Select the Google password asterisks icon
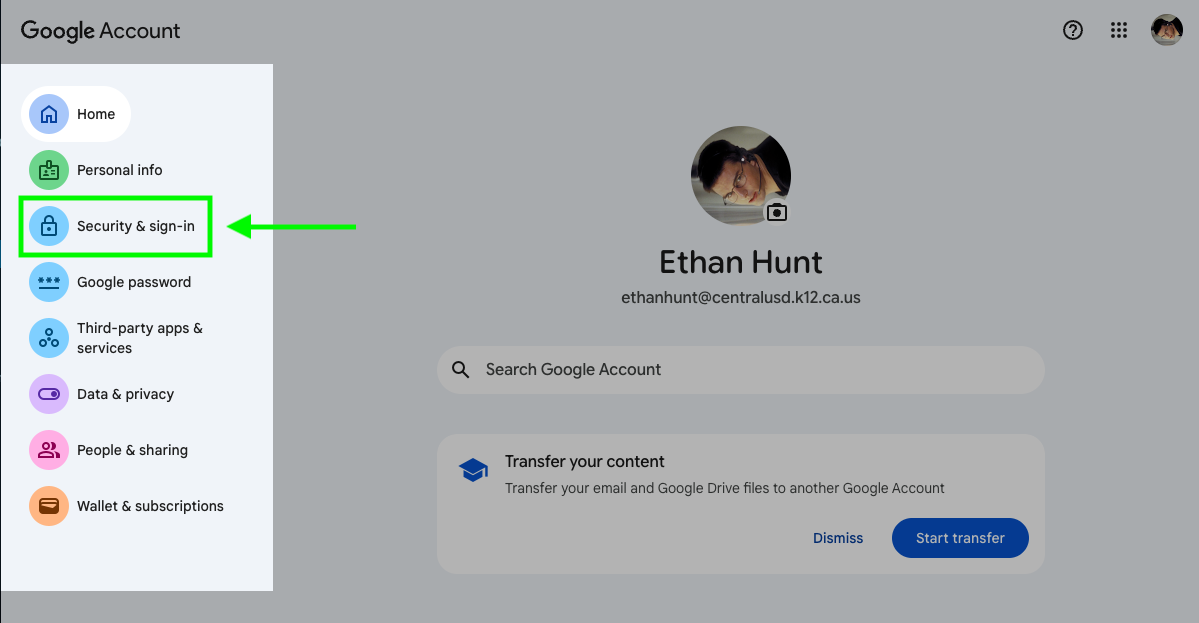1199x623 pixels. (49, 281)
